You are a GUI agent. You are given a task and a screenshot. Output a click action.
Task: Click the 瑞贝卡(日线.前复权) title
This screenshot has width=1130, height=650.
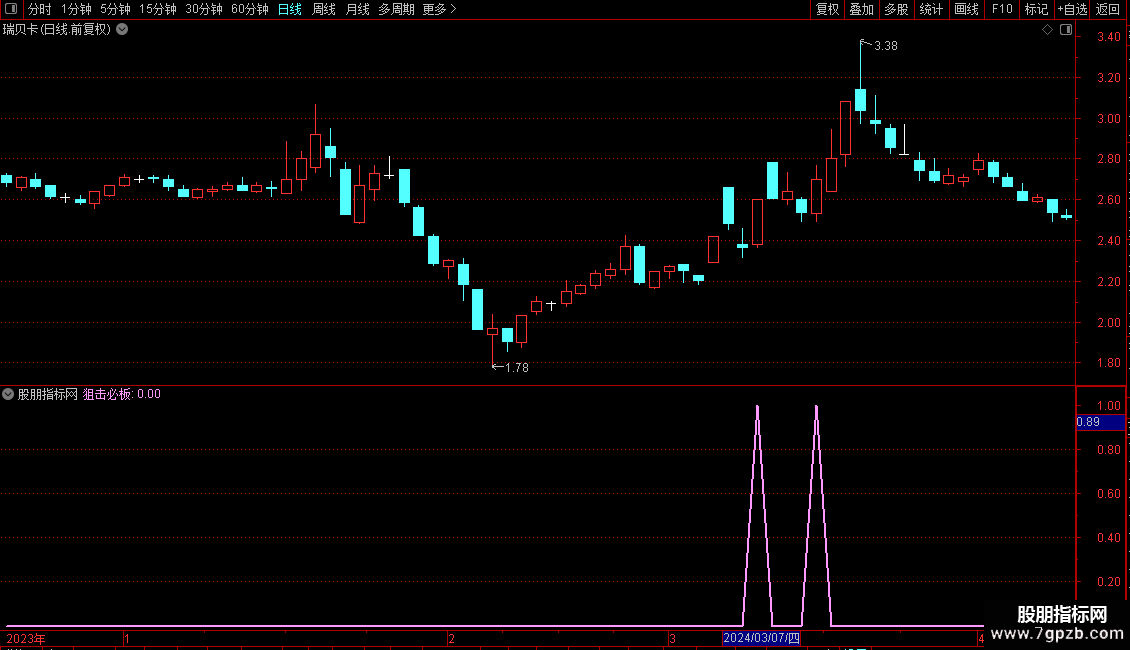tap(57, 30)
